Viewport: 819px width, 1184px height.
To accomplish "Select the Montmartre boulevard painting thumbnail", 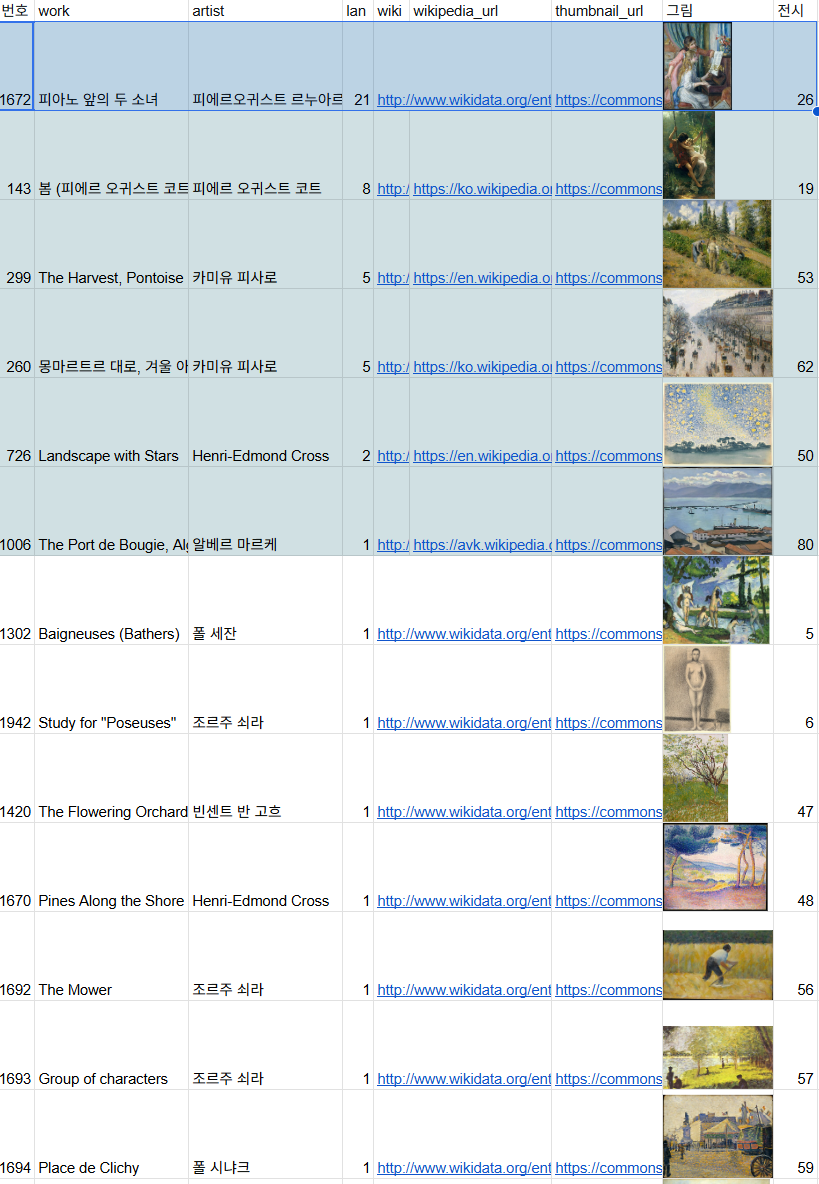I will [718, 333].
